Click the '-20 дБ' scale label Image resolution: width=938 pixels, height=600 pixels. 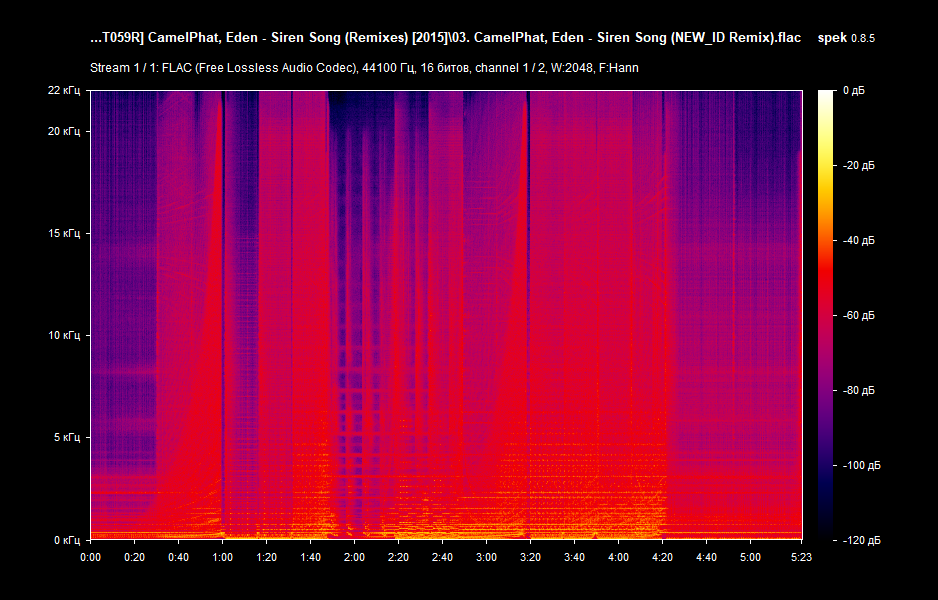[858, 166]
